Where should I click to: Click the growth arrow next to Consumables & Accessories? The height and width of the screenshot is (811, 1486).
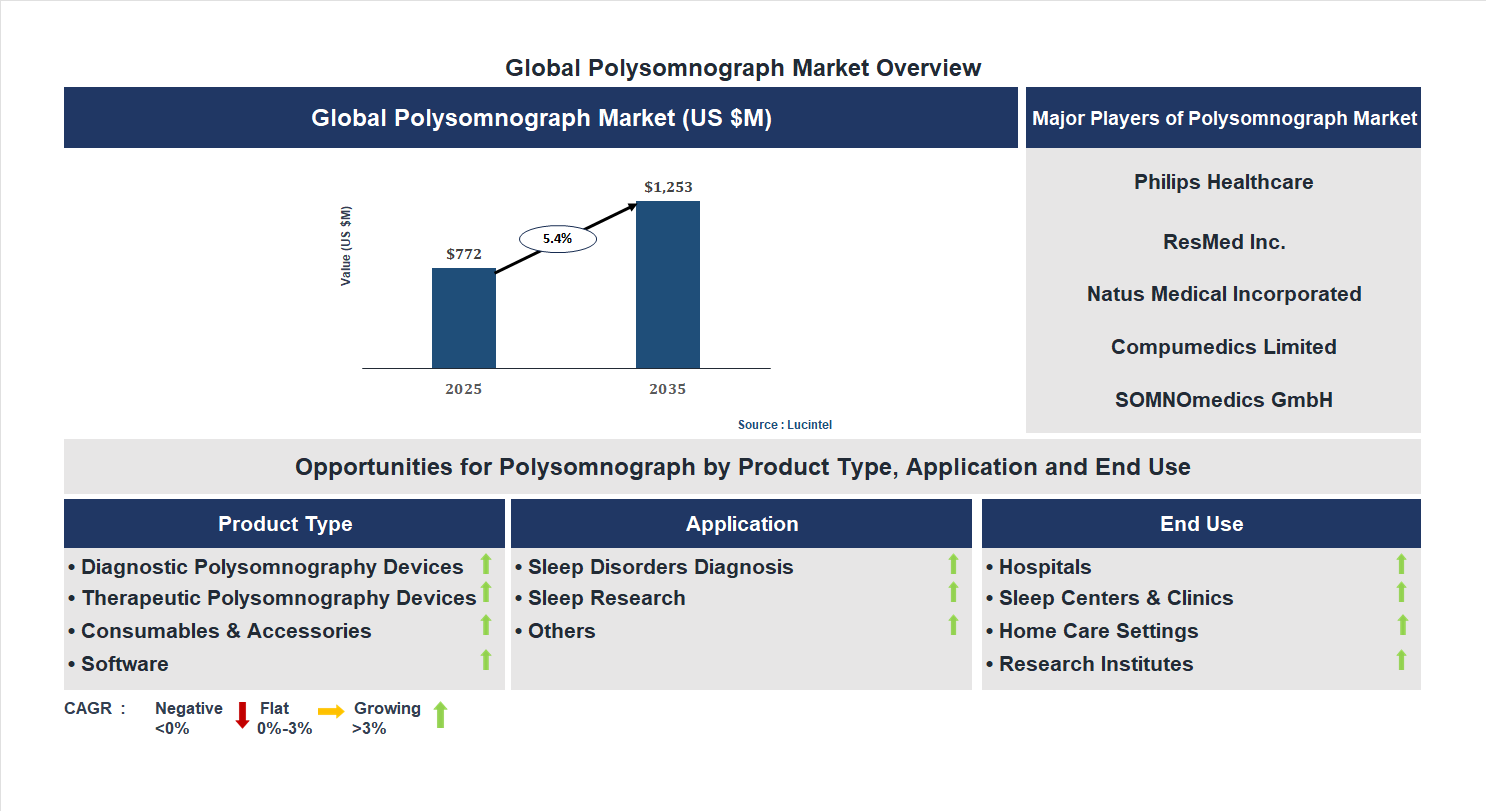(x=485, y=626)
